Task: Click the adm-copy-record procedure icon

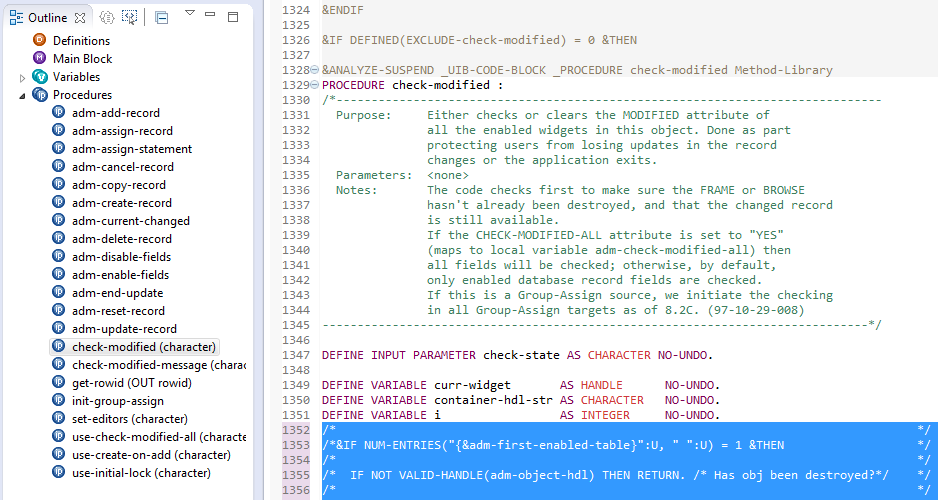Action: [59, 184]
